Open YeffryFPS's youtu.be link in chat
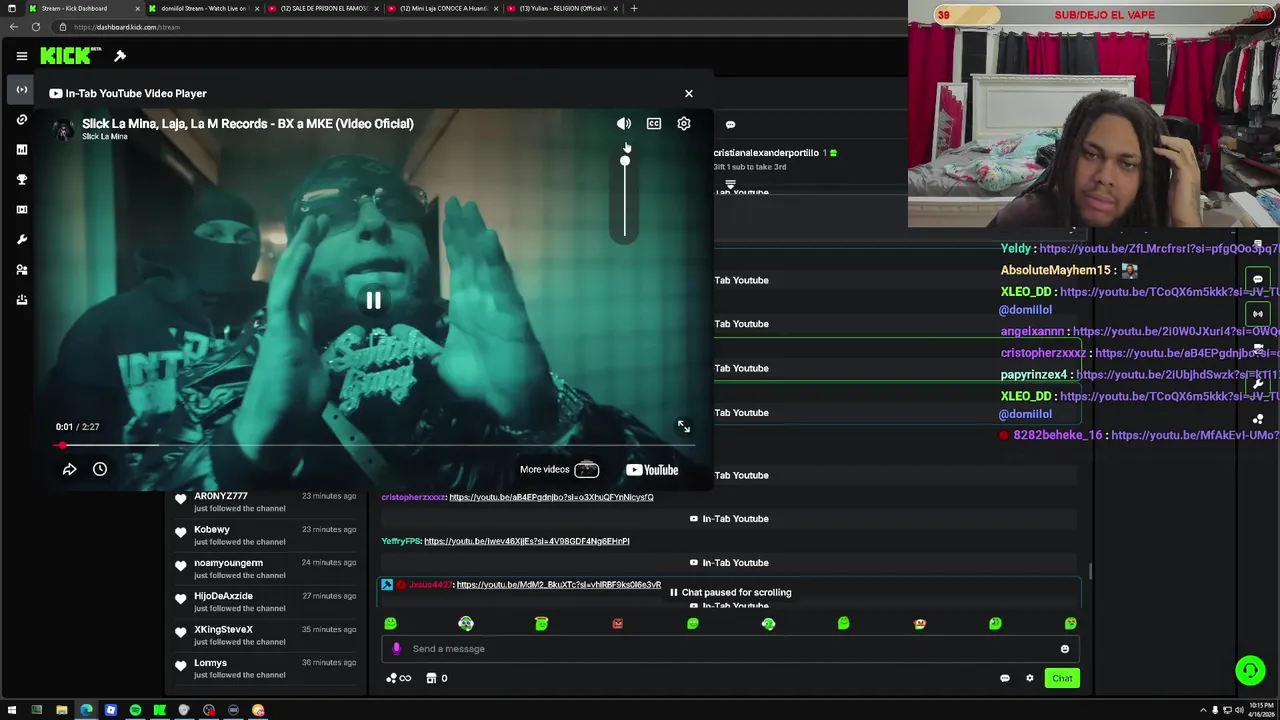The image size is (1280, 720). (x=526, y=541)
